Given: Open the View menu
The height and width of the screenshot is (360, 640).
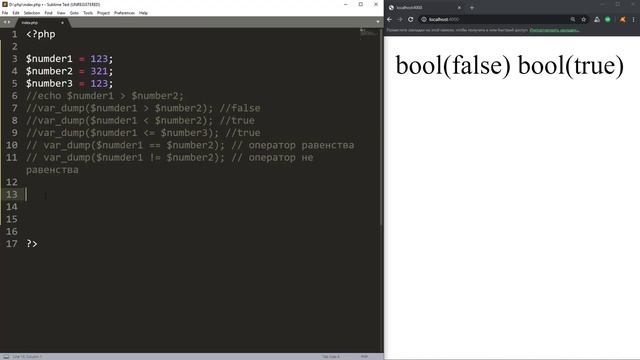Looking at the screenshot, I should click(61, 13).
